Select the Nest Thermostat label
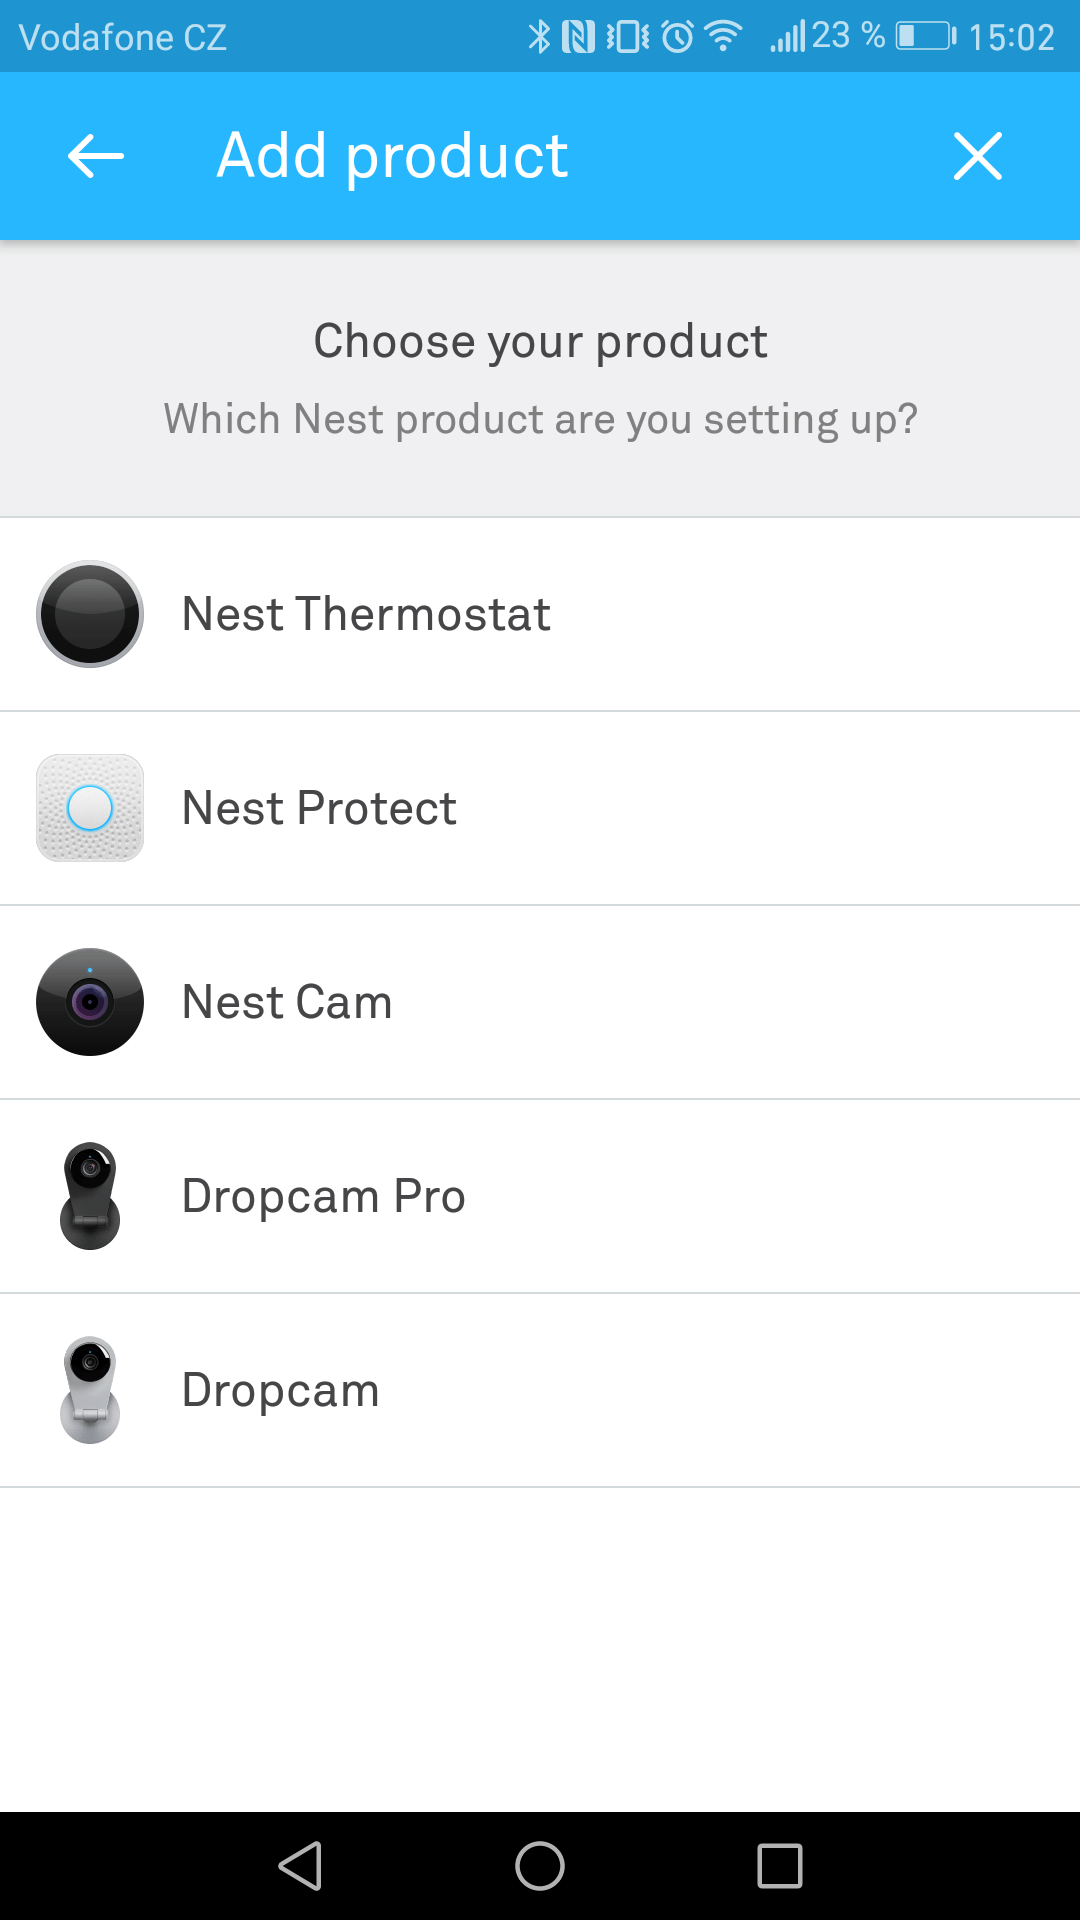 point(366,614)
